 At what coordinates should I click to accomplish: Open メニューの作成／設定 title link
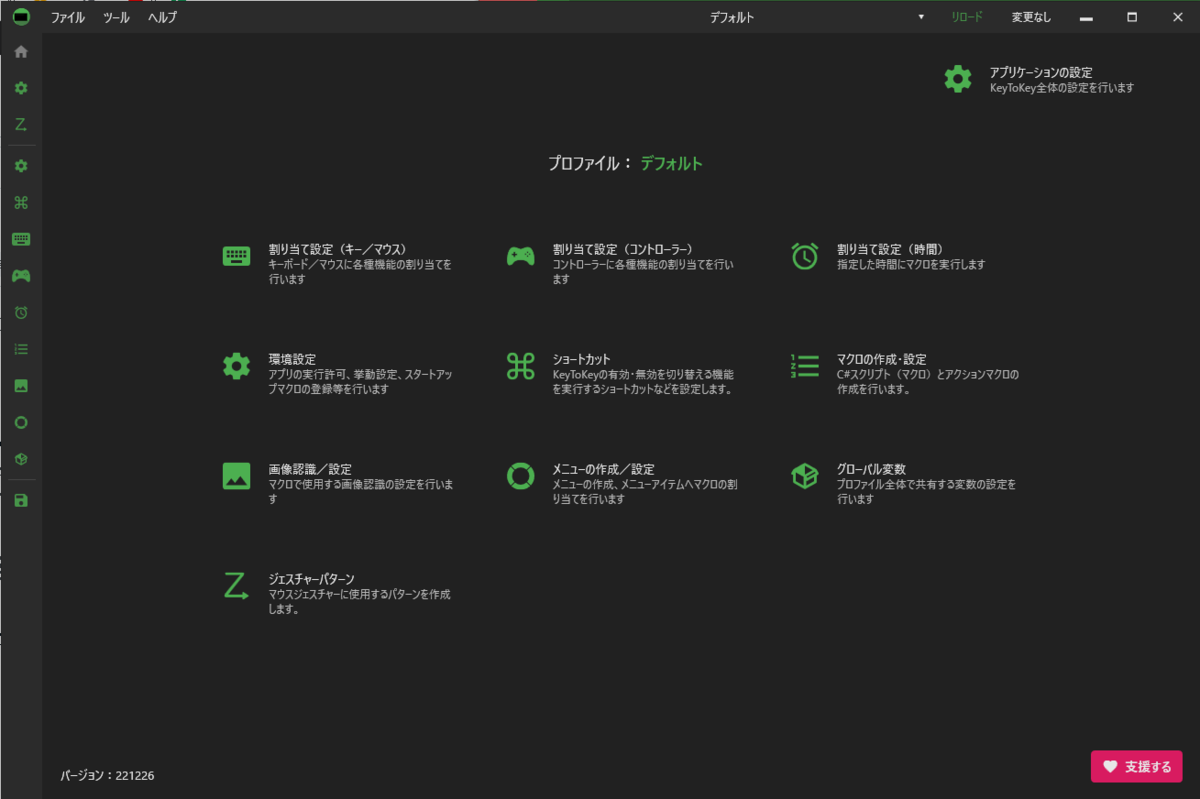(603, 469)
